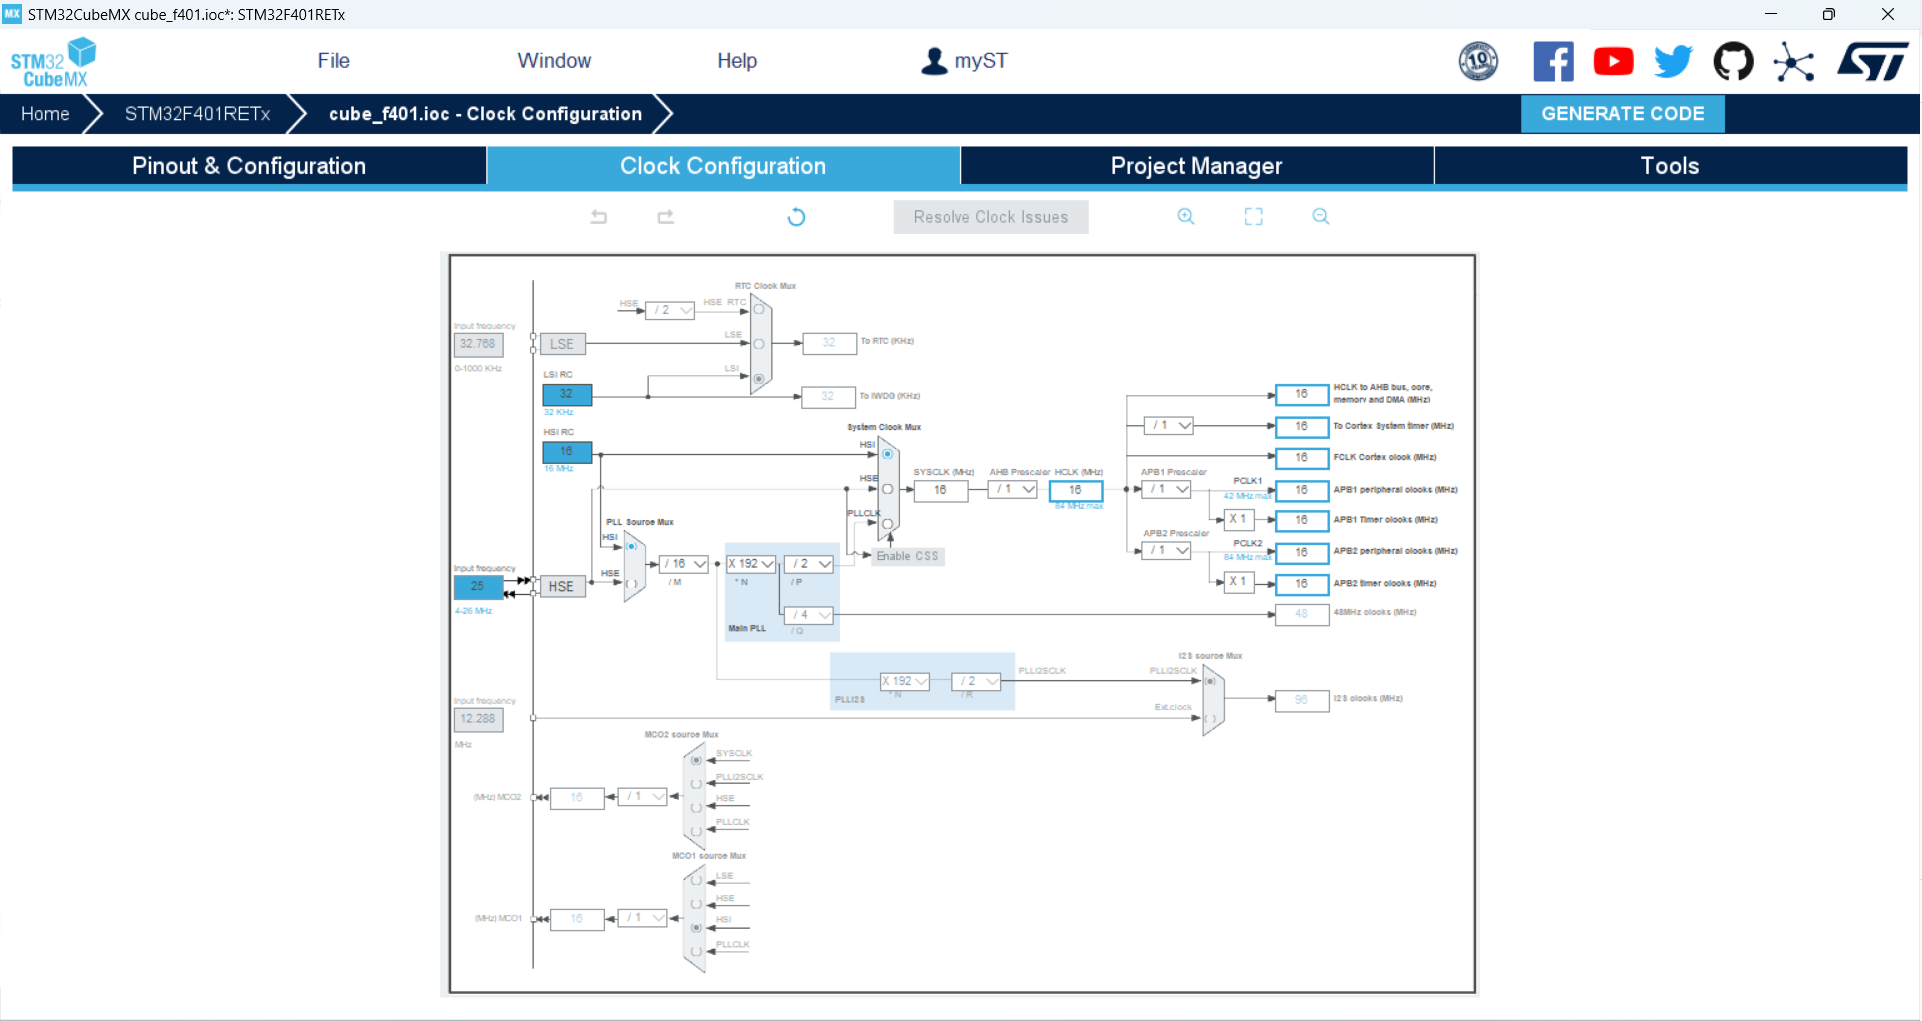This screenshot has width=1922, height=1021.
Task: Open the ST Twitter icon
Action: [1673, 62]
